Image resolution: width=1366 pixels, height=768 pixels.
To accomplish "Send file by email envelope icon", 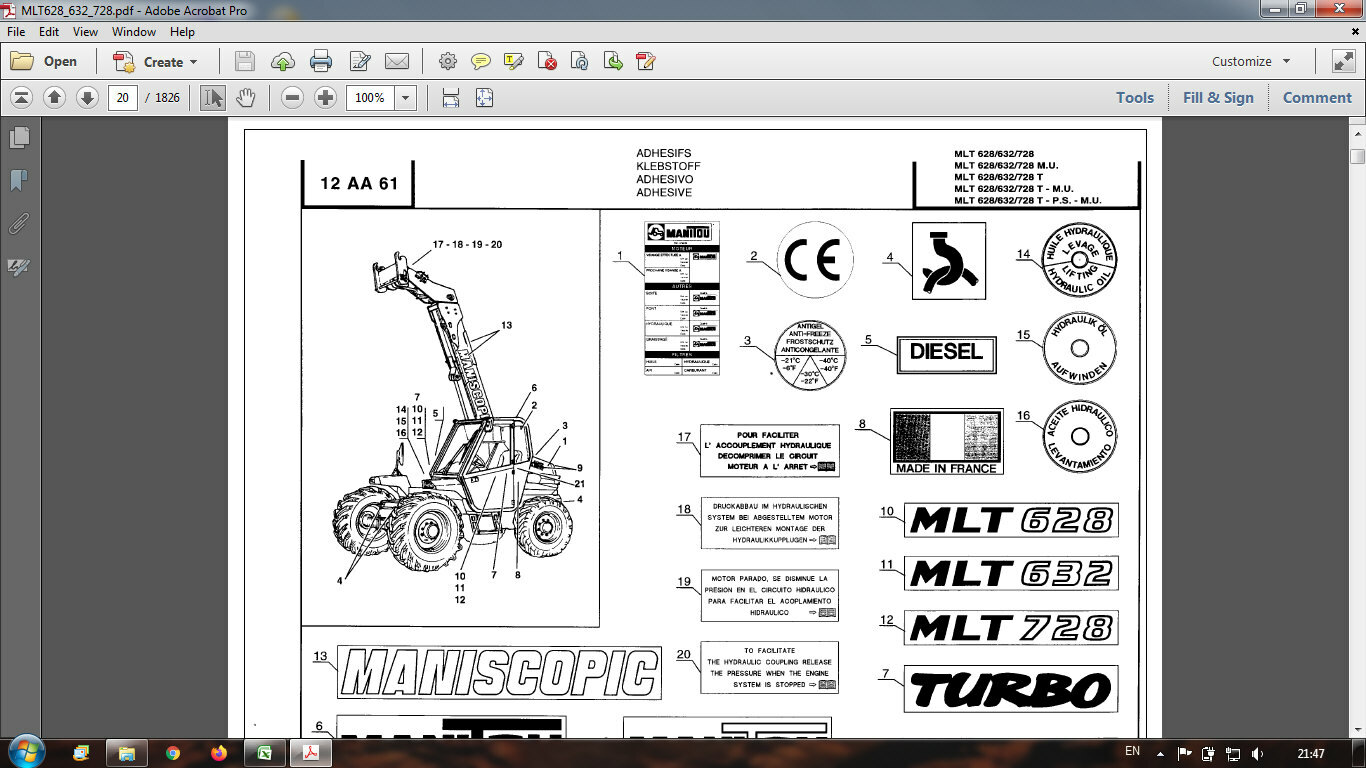I will point(397,61).
